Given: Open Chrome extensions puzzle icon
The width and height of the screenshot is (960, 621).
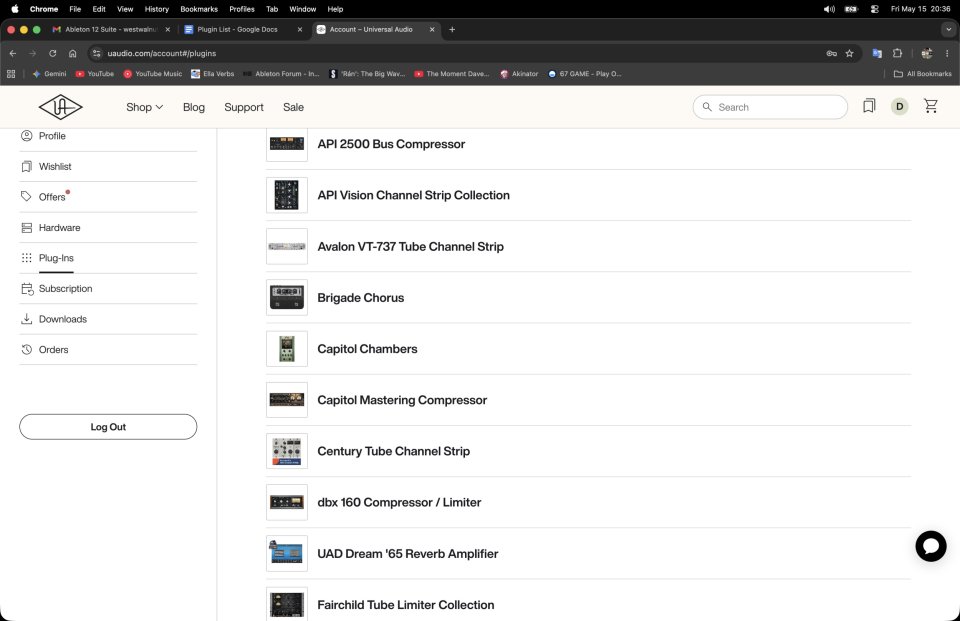Looking at the screenshot, I should point(897,53).
